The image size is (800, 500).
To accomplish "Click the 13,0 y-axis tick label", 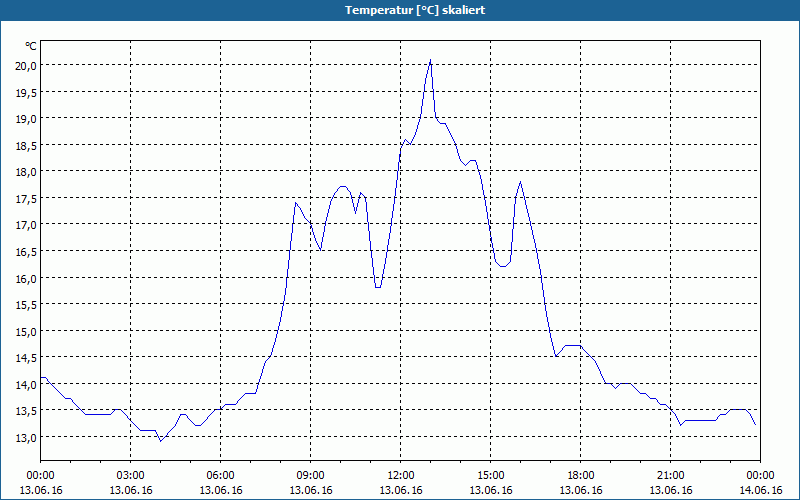I will (26, 437).
